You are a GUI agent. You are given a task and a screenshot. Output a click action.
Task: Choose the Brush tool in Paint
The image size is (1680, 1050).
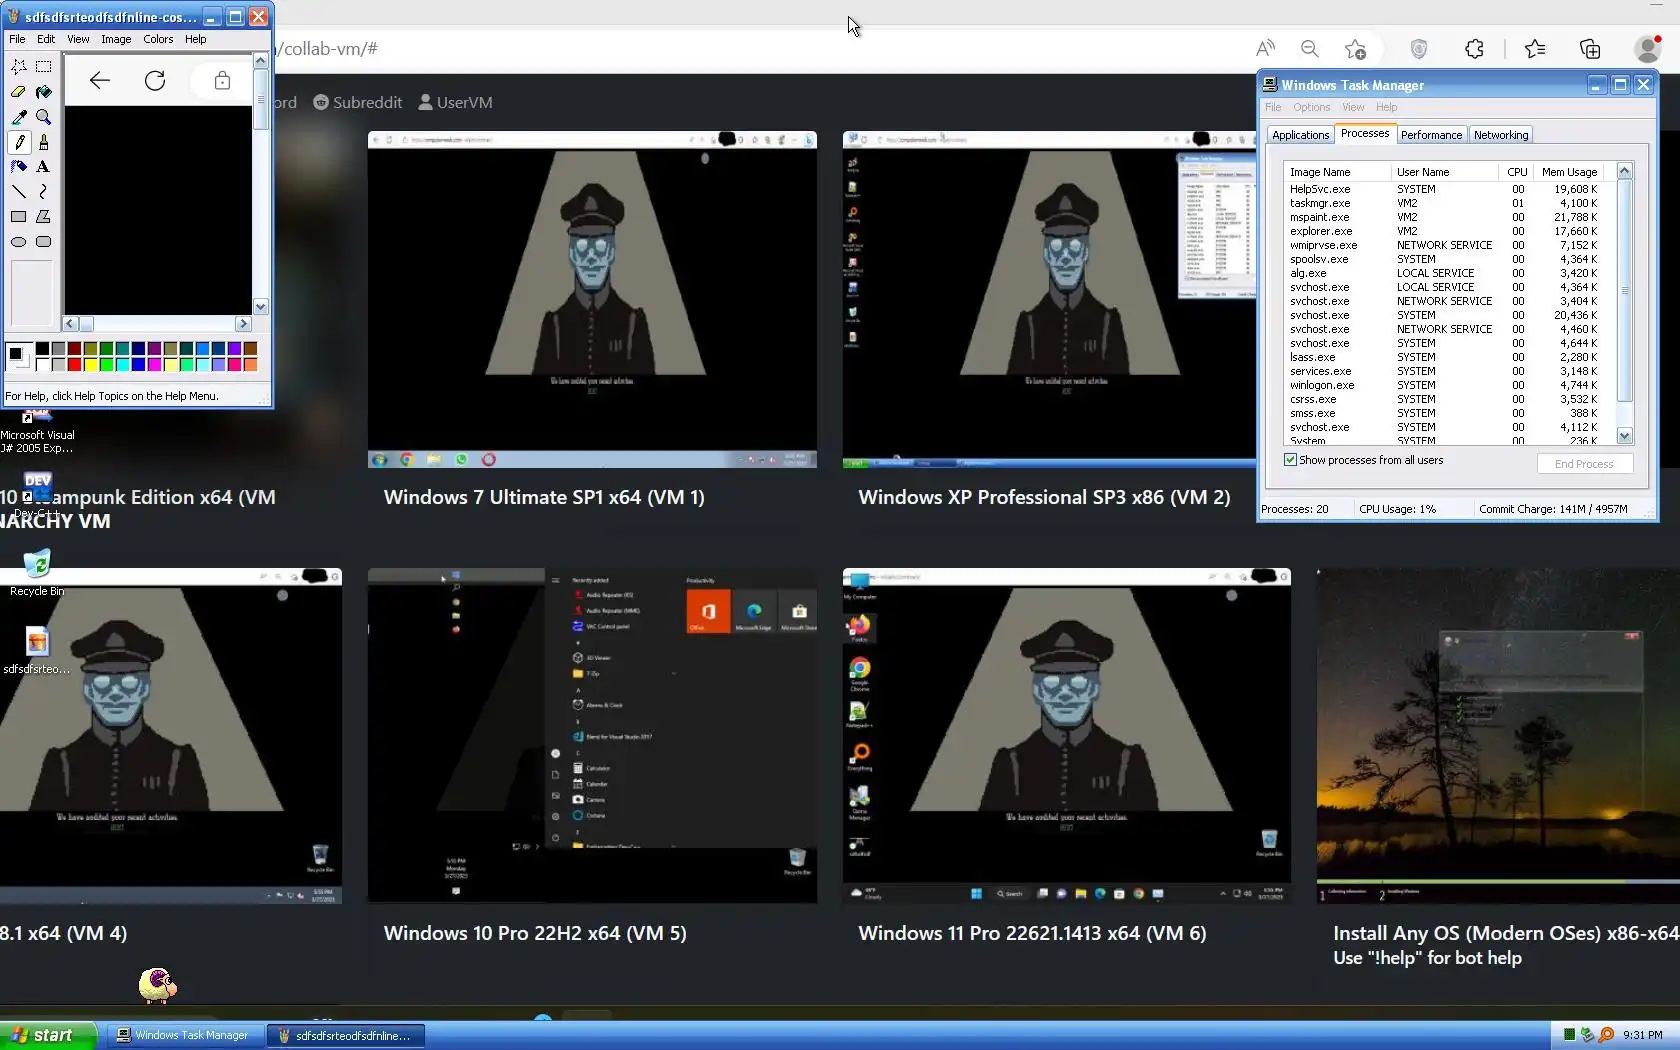click(44, 142)
